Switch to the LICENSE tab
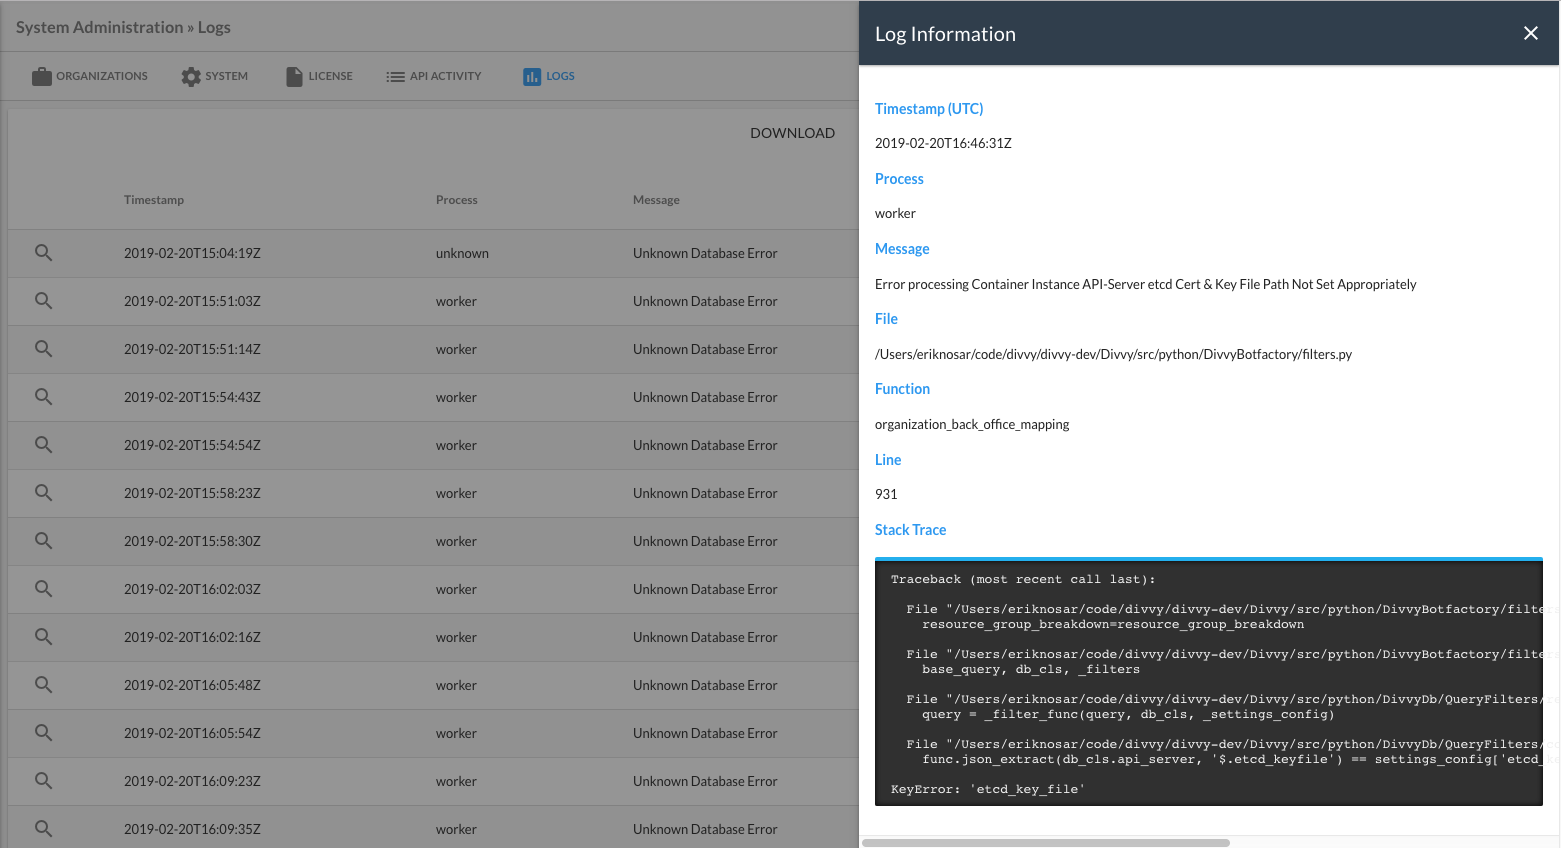 [x=319, y=76]
